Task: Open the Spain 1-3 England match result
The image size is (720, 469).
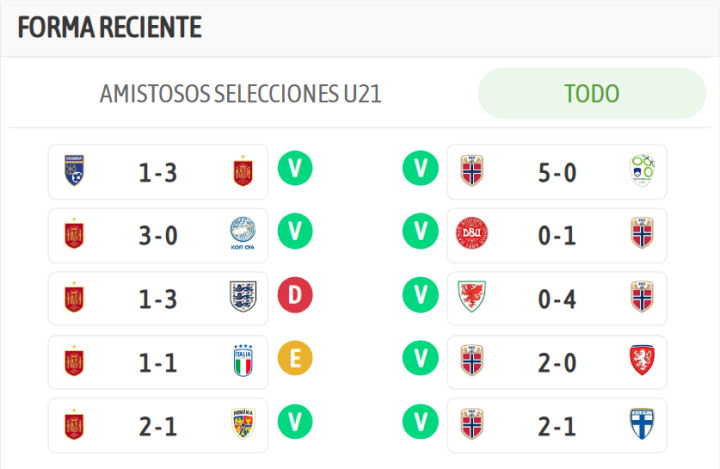Action: tap(158, 298)
